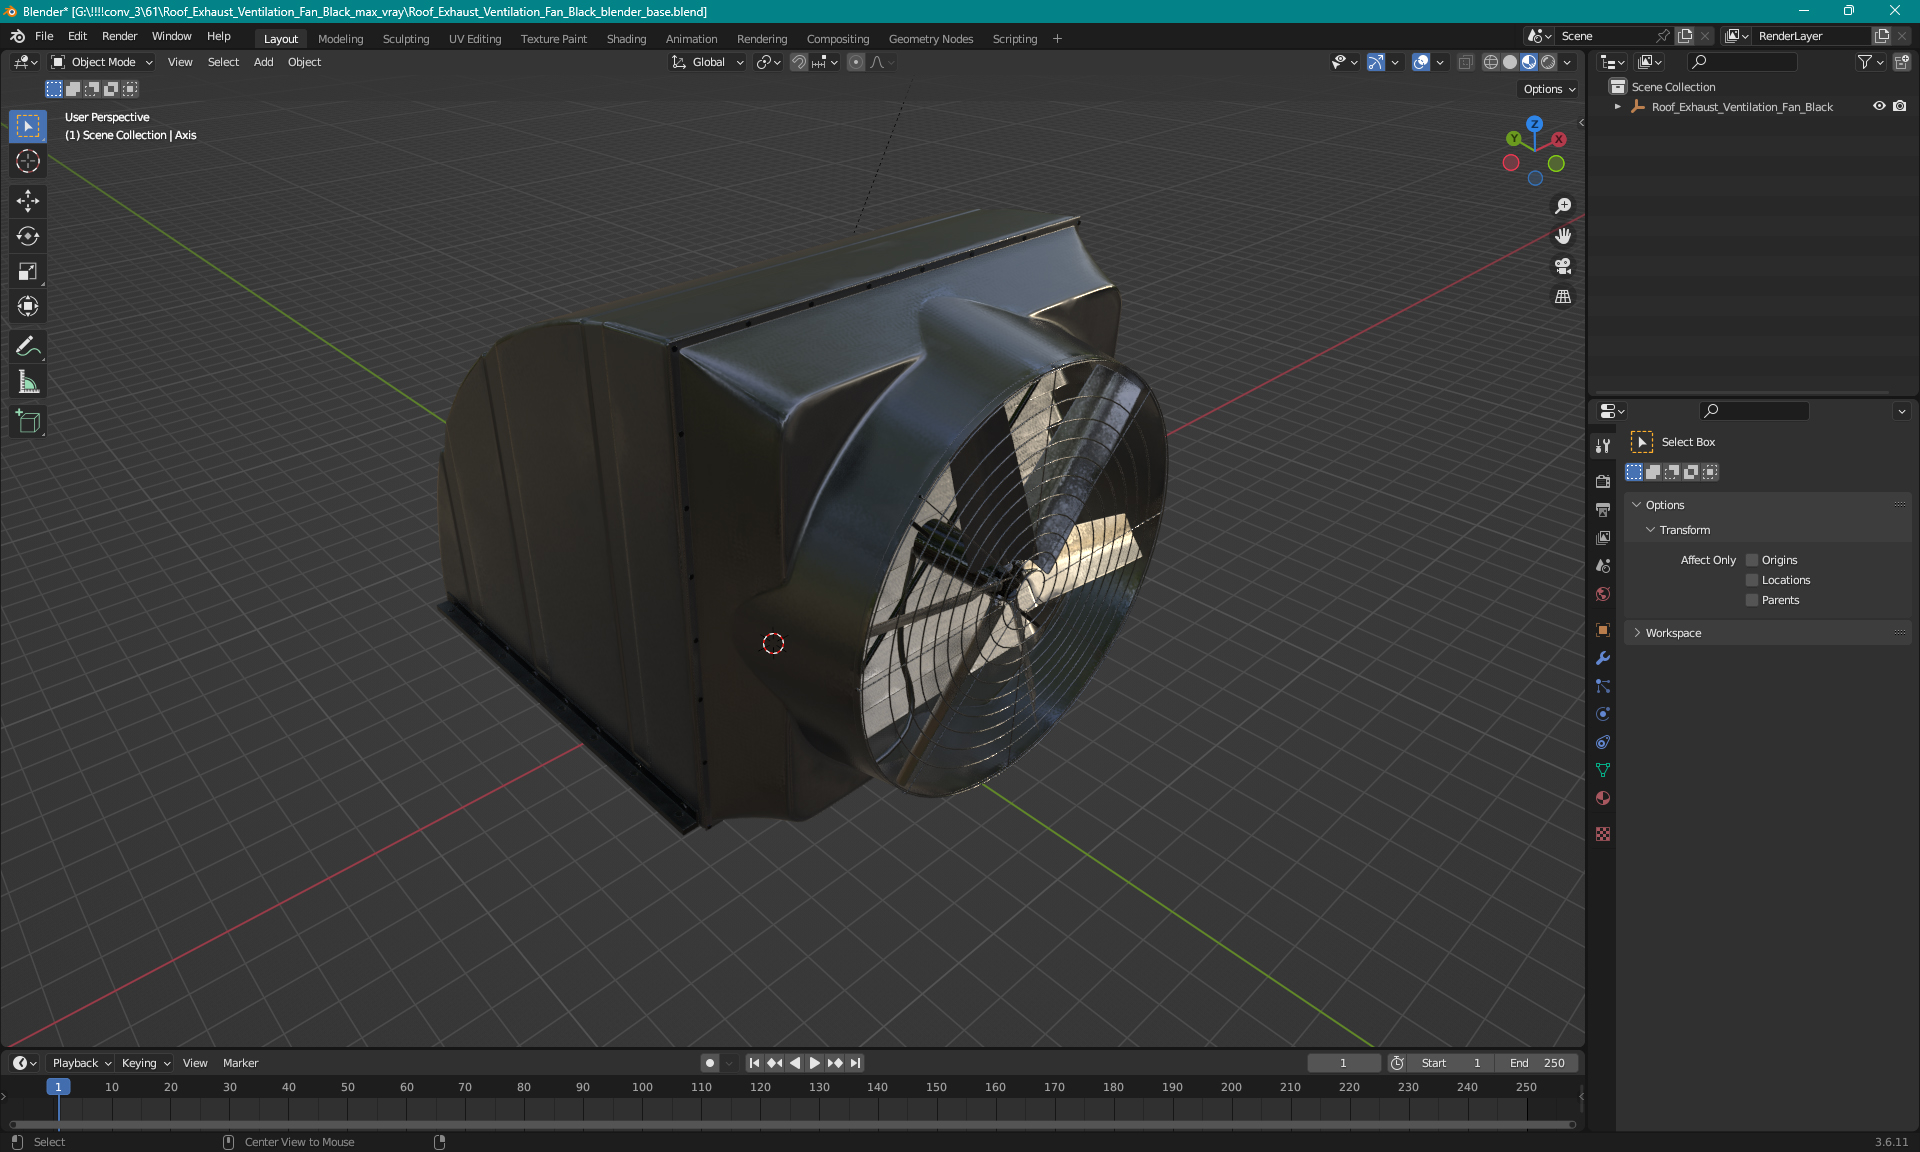Open the World properties tab
This screenshot has width=1920, height=1152.
coord(1603,594)
